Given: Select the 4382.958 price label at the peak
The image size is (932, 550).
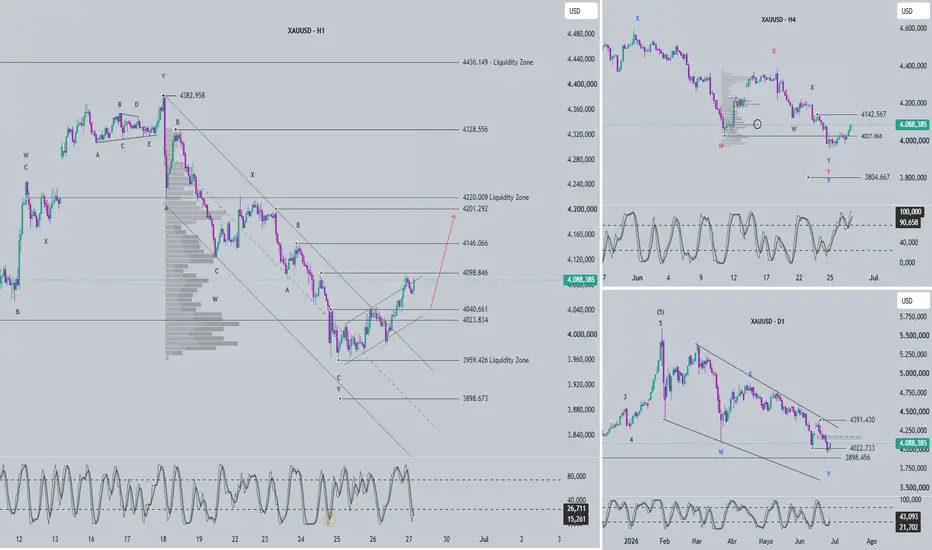Looking at the screenshot, I should [192, 95].
